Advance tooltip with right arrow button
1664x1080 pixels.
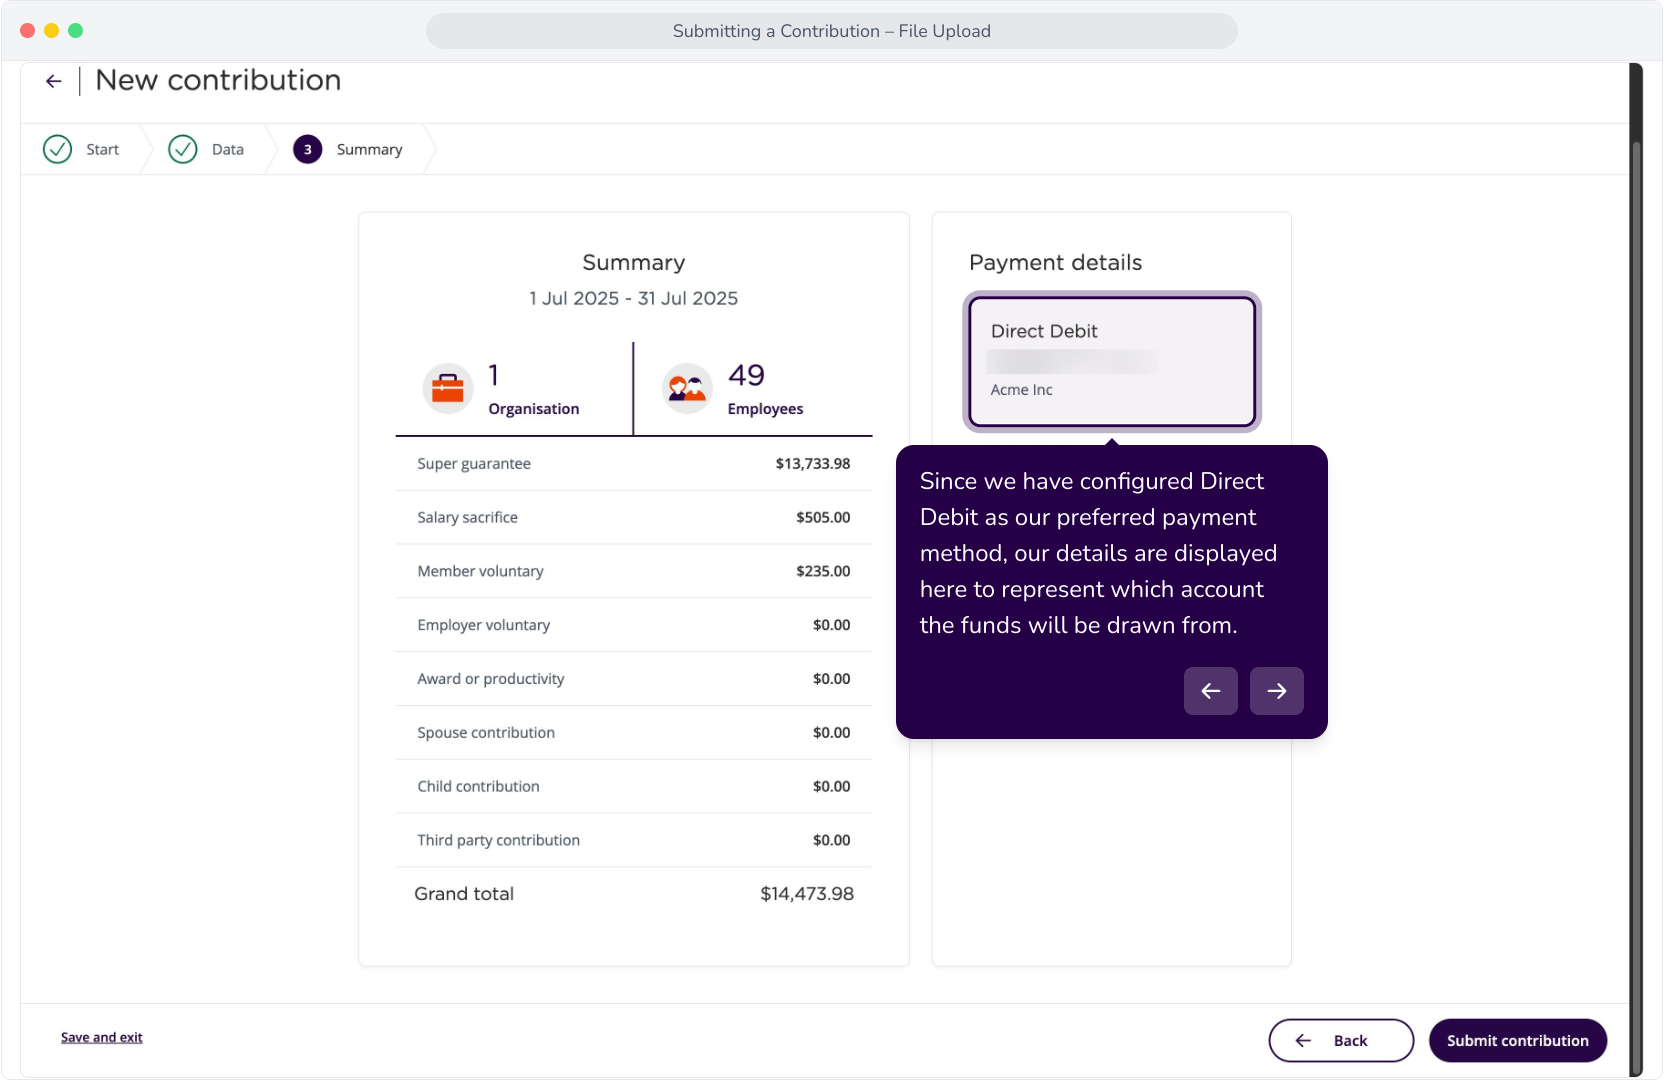tap(1277, 691)
